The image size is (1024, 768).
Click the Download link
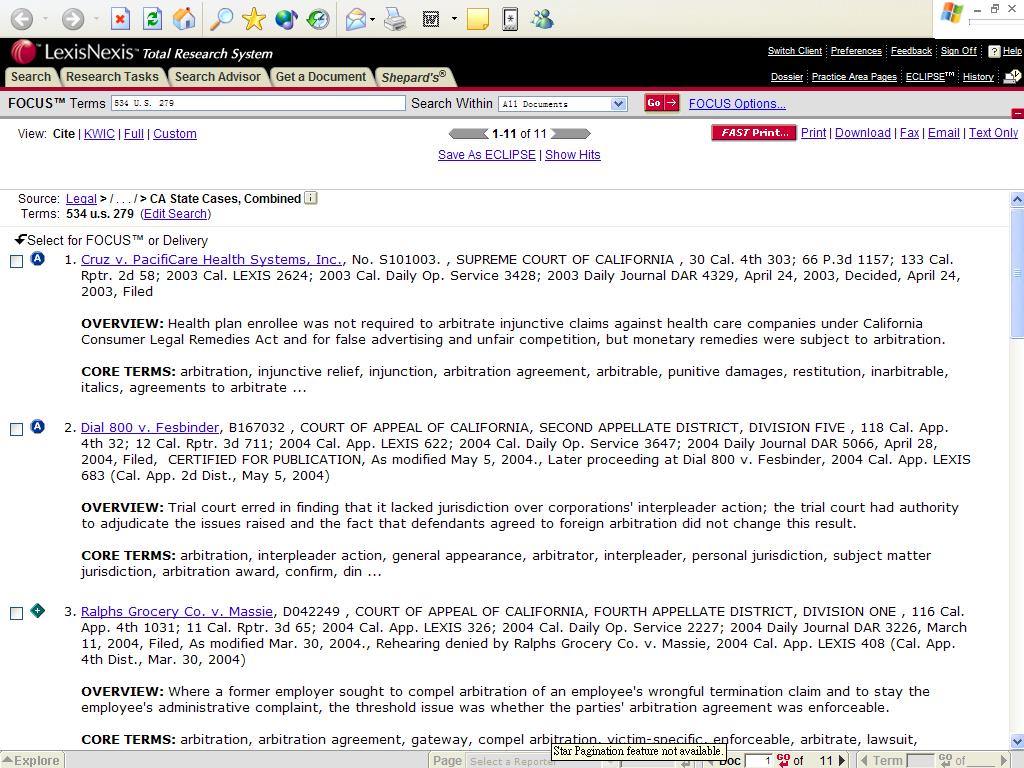tap(863, 133)
